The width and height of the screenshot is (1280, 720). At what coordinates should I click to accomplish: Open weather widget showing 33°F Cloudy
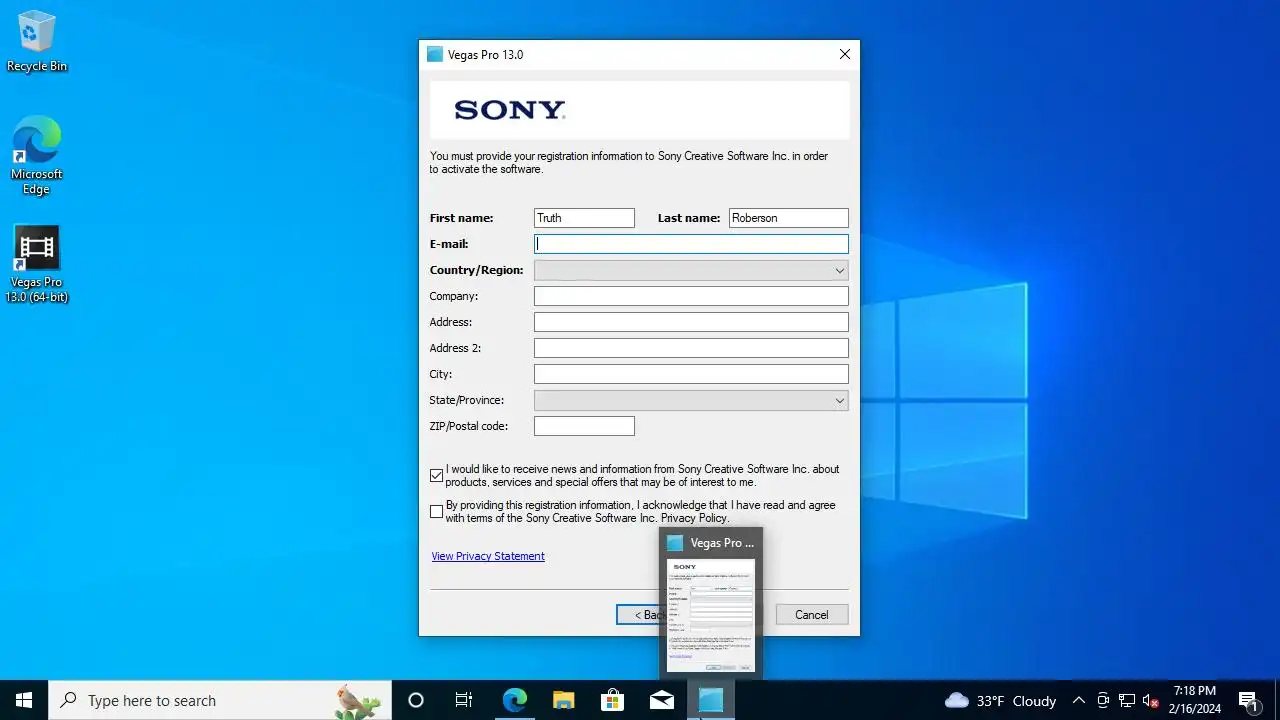[x=1000, y=700]
